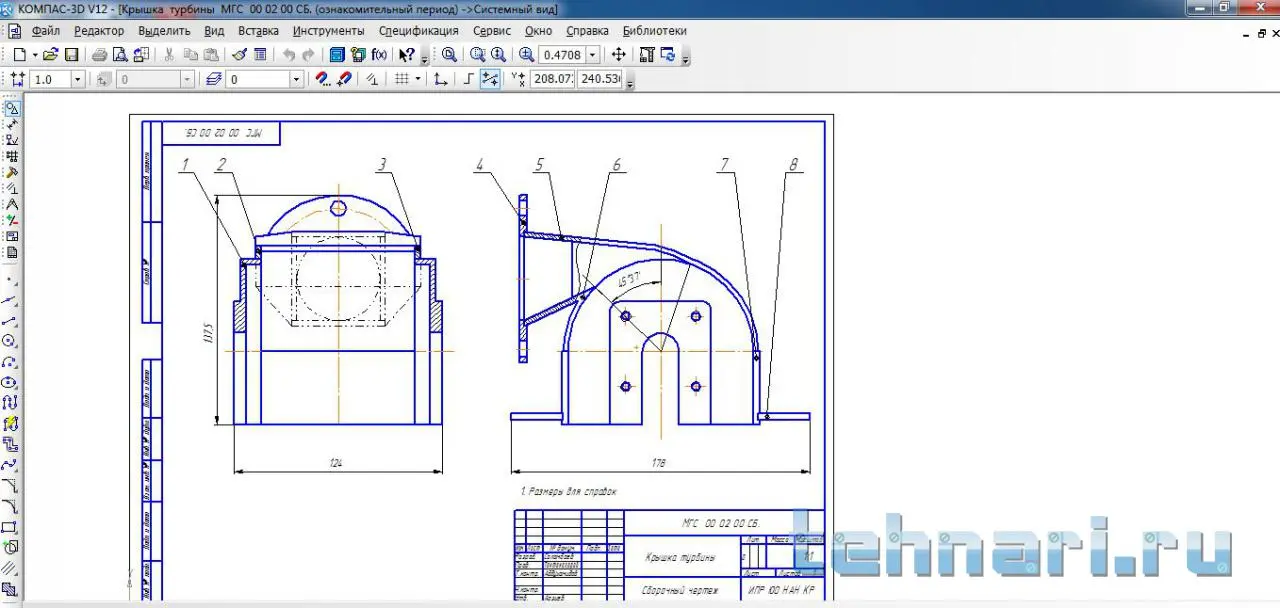
Task: Expand the layer number dropdown
Action: point(296,79)
